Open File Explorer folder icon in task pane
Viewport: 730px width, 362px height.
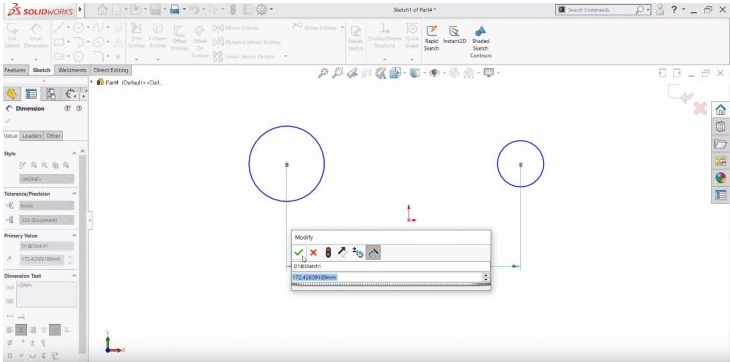720,144
